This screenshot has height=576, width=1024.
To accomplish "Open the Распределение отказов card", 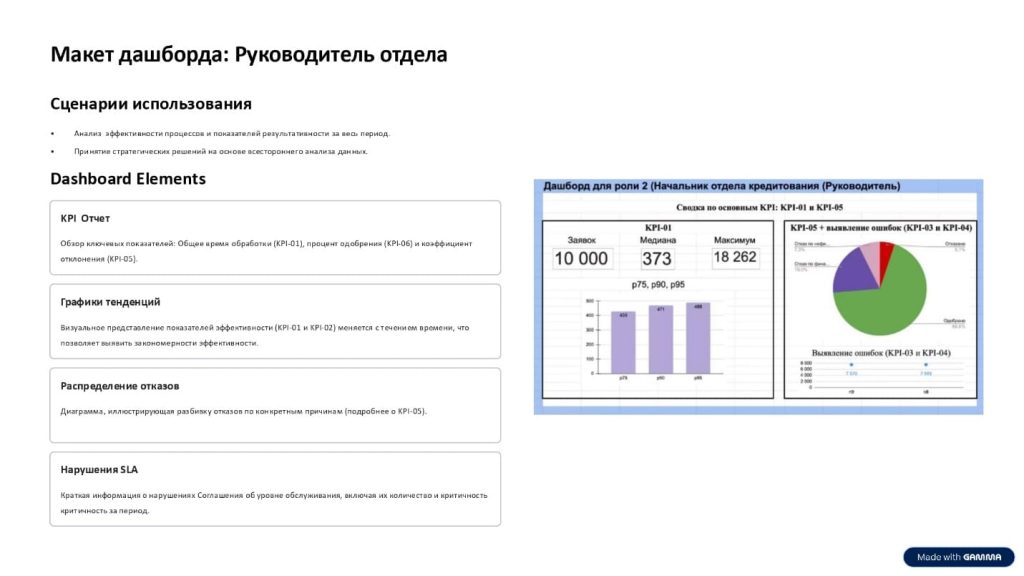I will click(275, 405).
